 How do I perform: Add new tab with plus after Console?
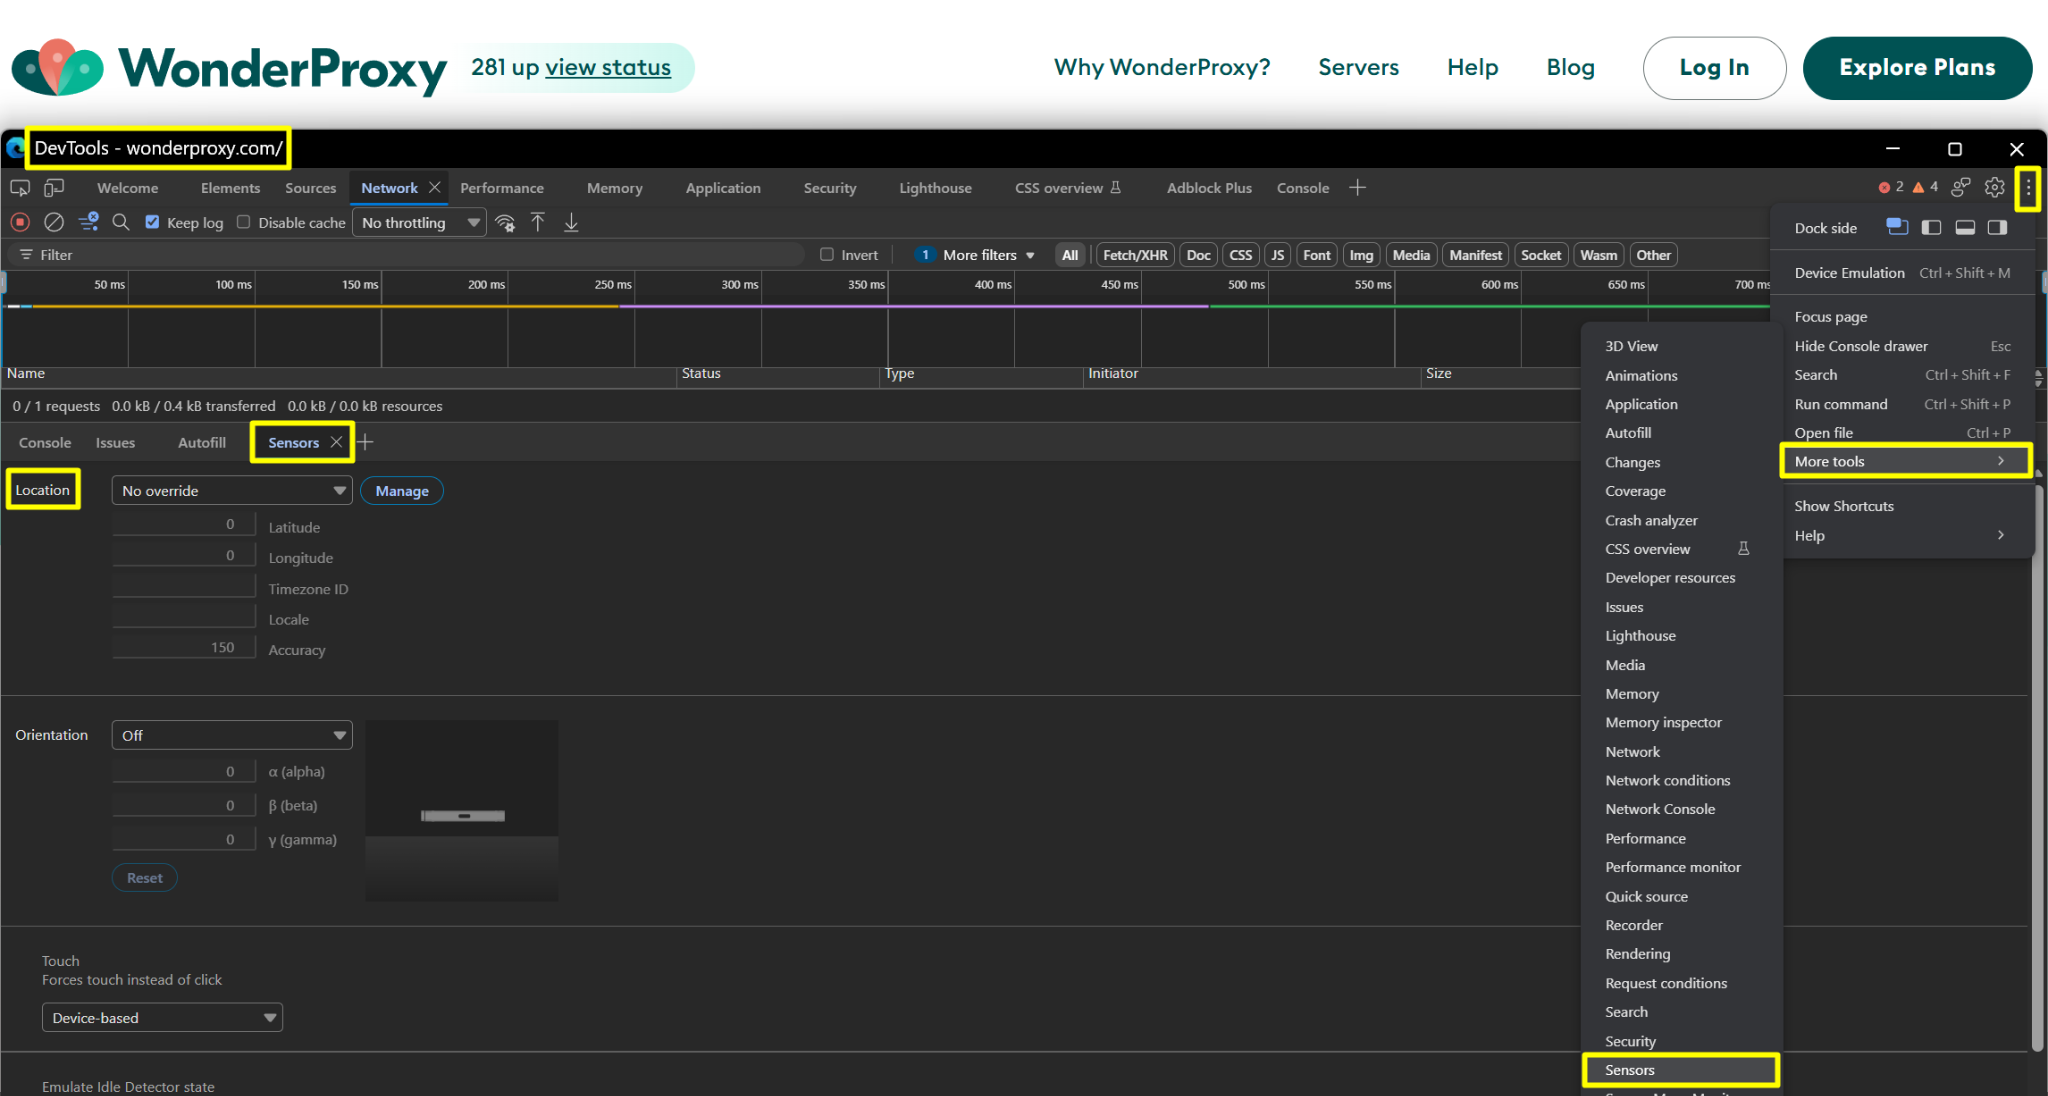tap(1357, 187)
